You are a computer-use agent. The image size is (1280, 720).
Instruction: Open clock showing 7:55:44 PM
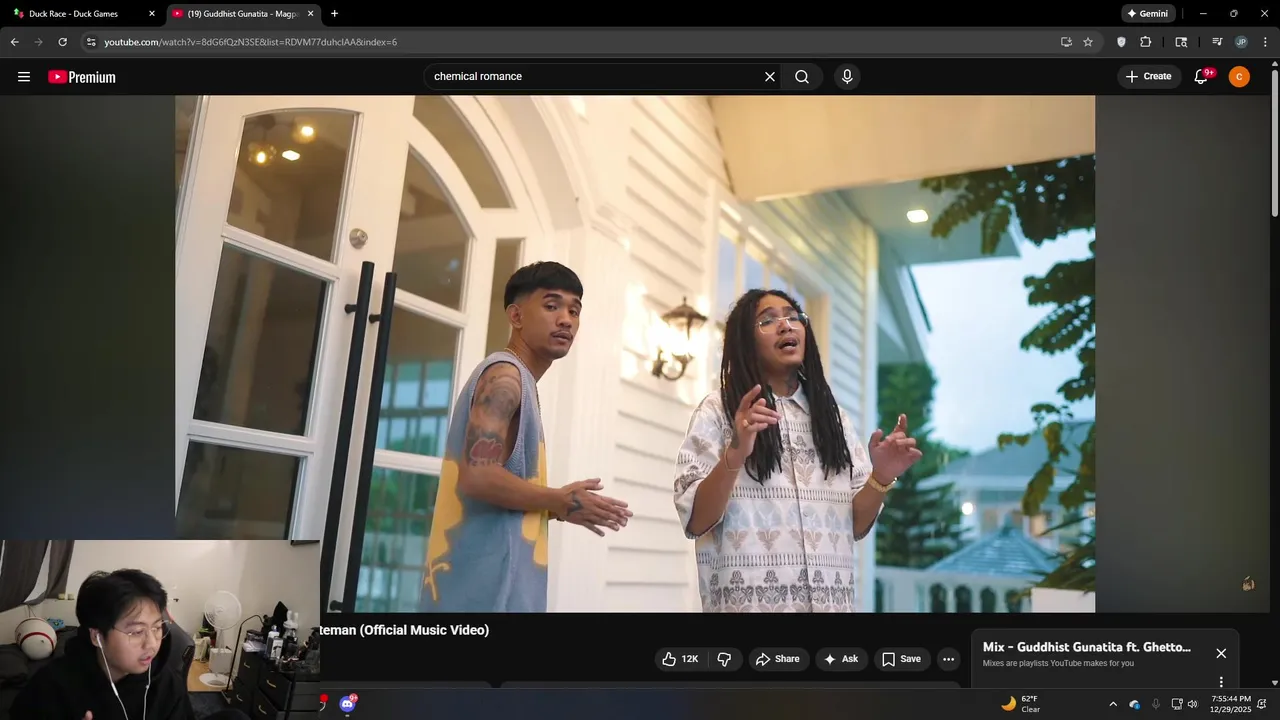click(x=1230, y=704)
